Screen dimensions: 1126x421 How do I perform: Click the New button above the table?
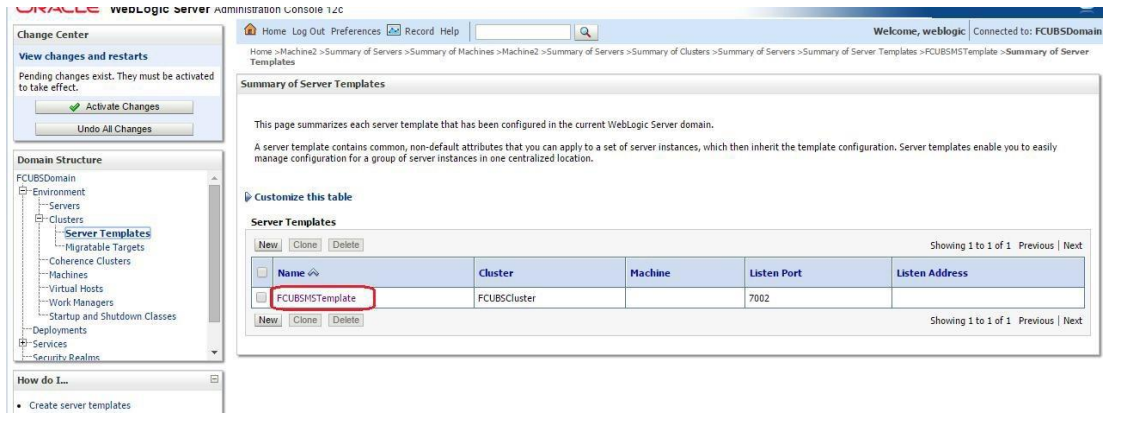click(268, 245)
